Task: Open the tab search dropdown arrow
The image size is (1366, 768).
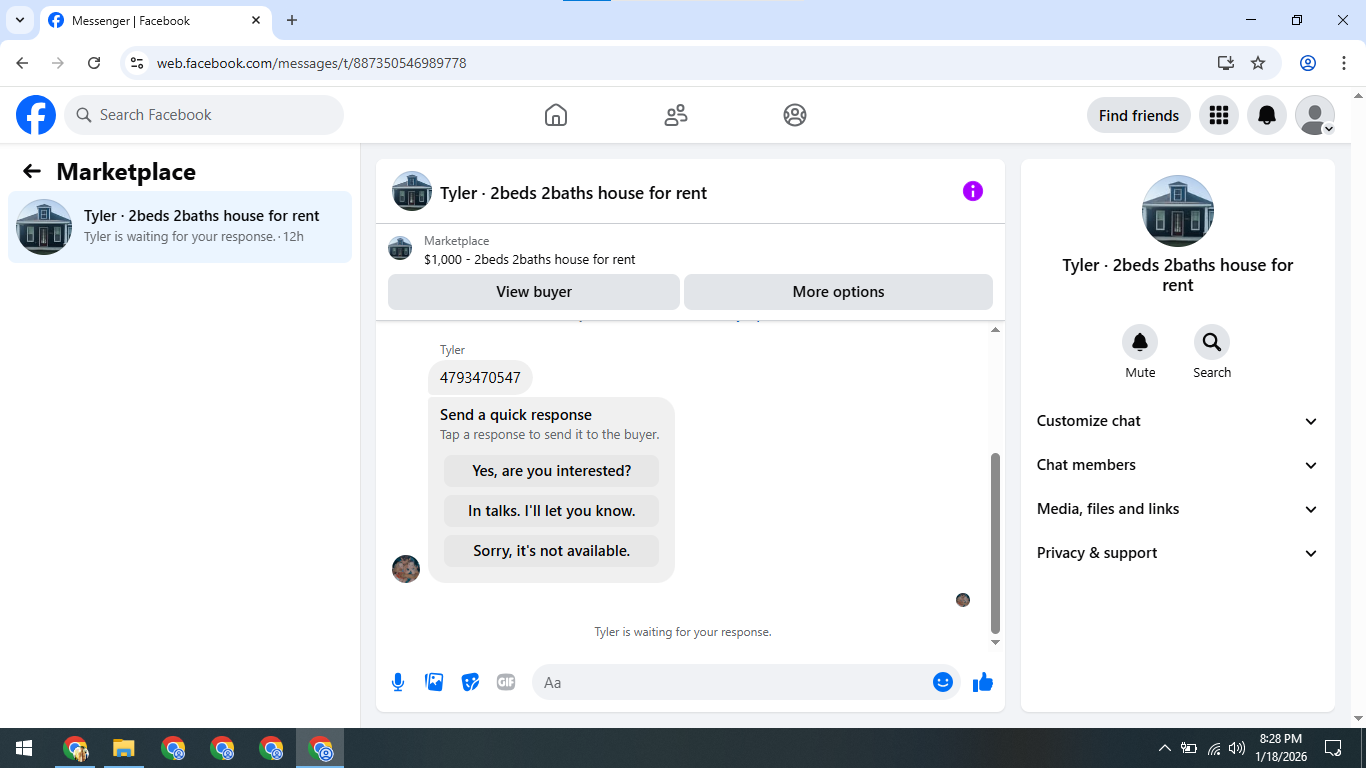Action: pyautogui.click(x=19, y=21)
